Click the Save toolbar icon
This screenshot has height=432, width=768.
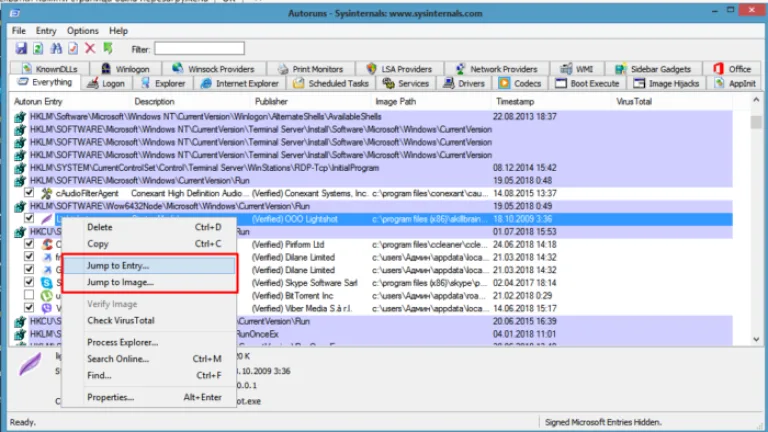21,48
